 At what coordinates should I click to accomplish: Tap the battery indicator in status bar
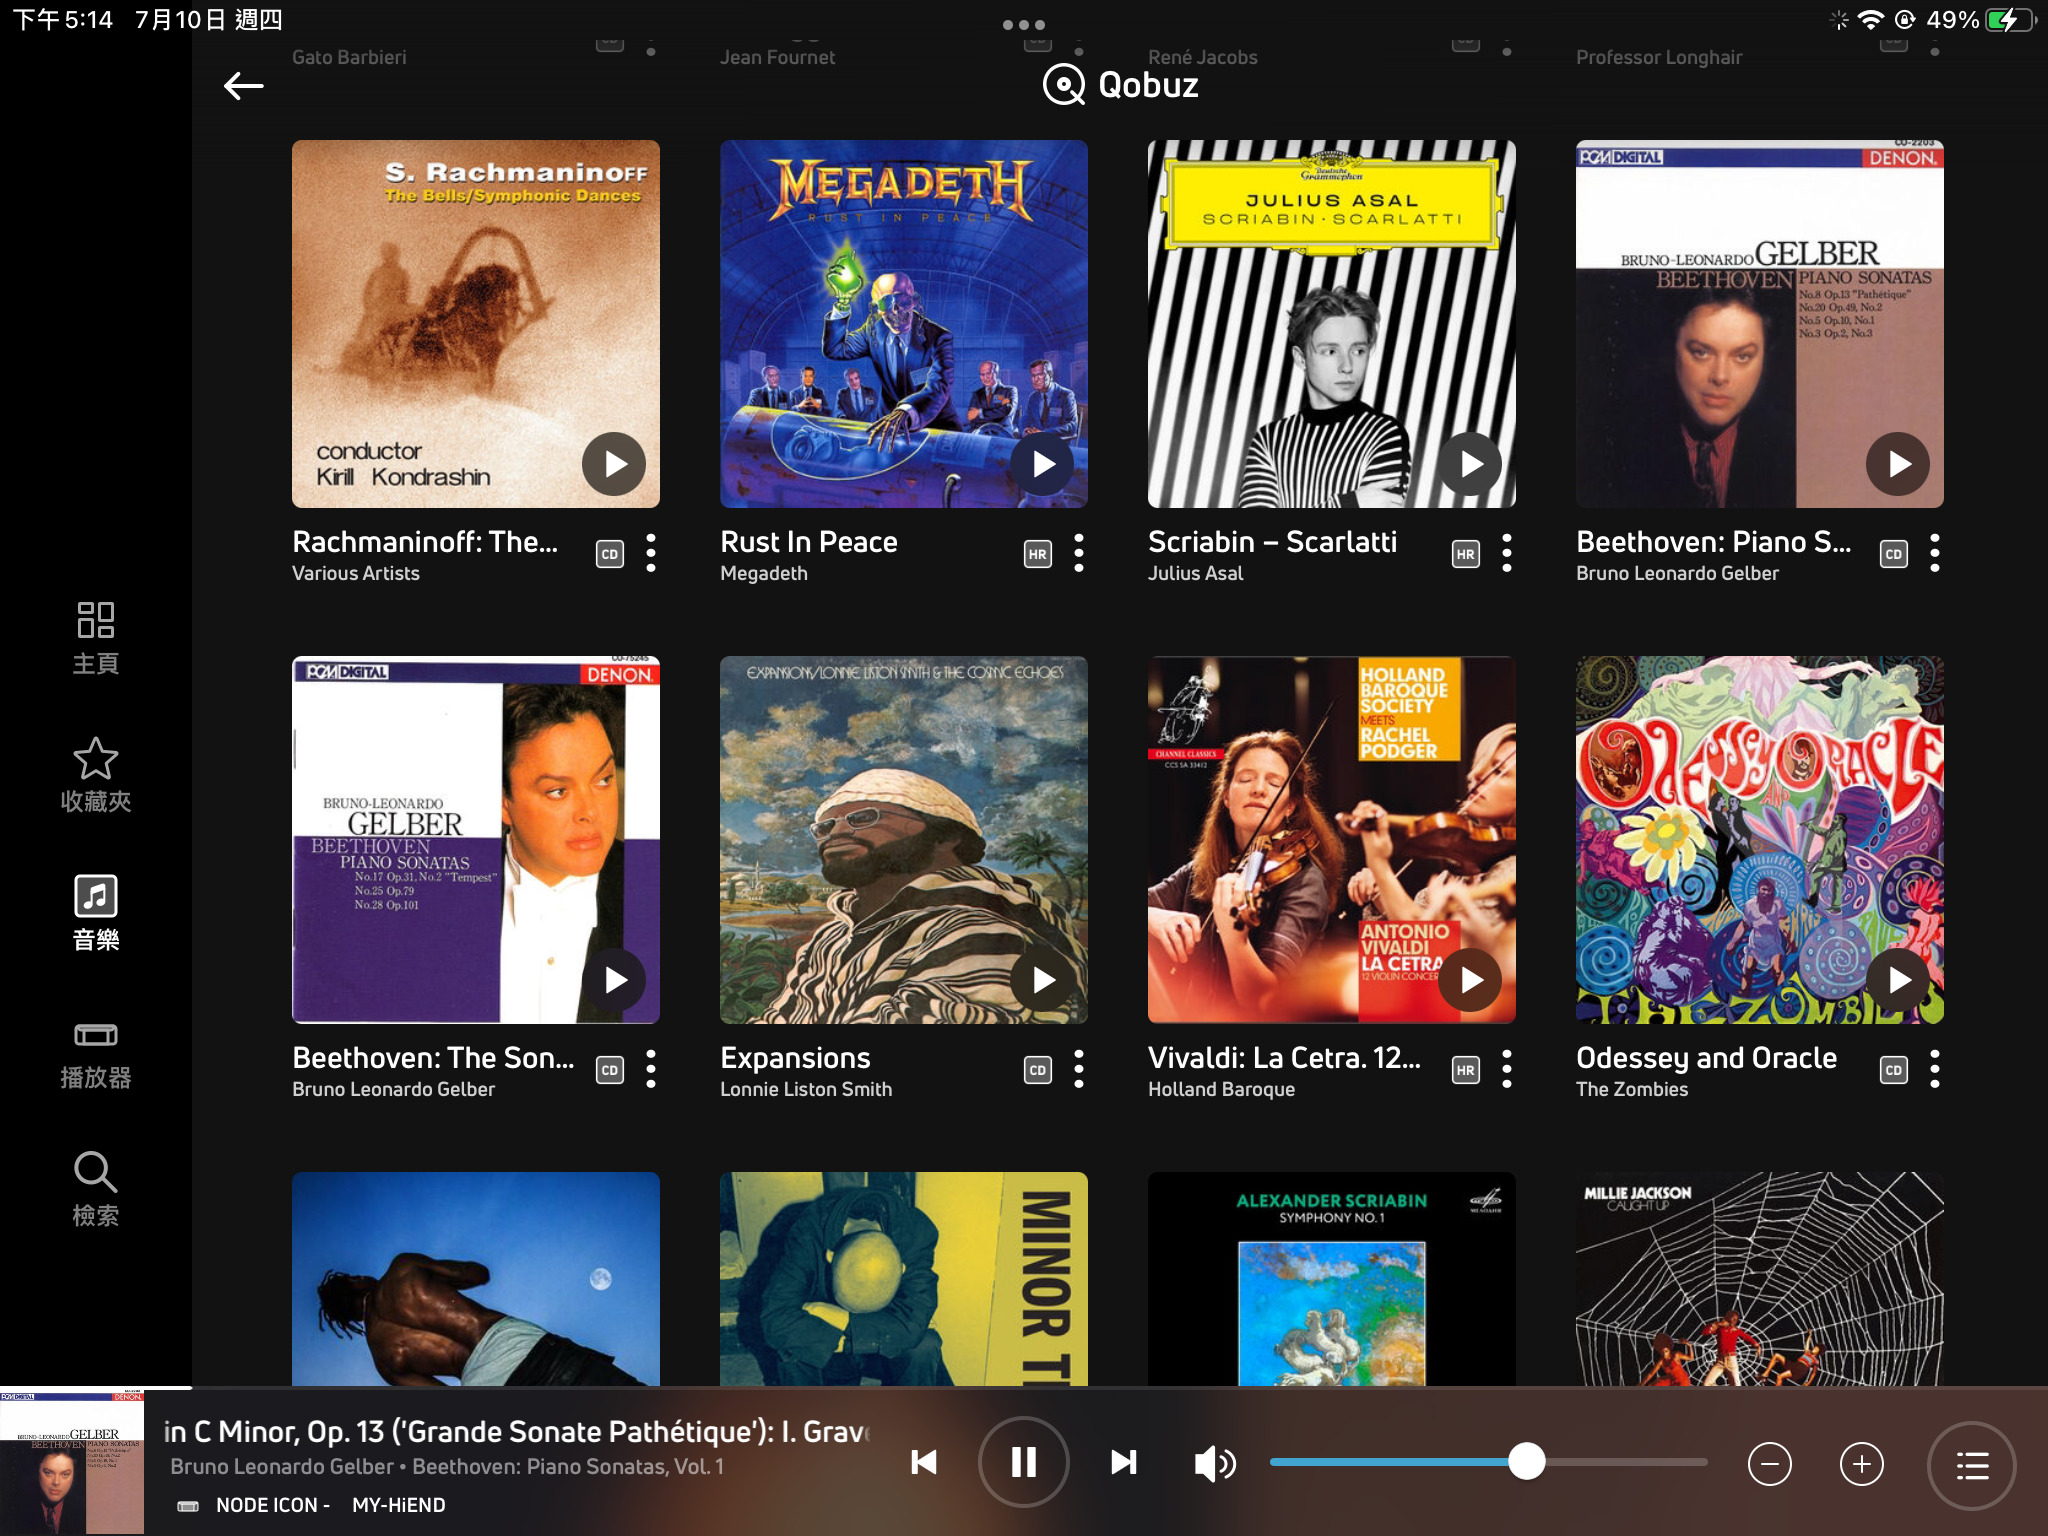2012,20
